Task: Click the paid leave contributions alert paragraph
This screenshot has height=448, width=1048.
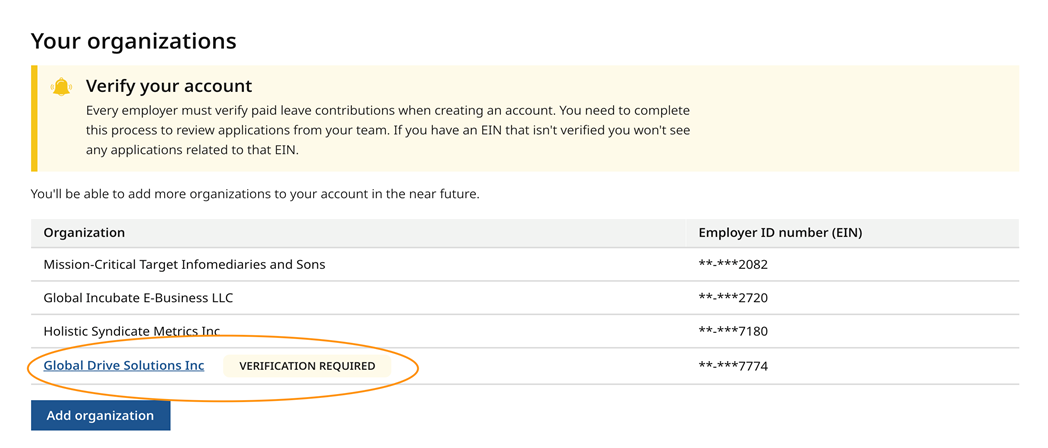Action: 388,130
